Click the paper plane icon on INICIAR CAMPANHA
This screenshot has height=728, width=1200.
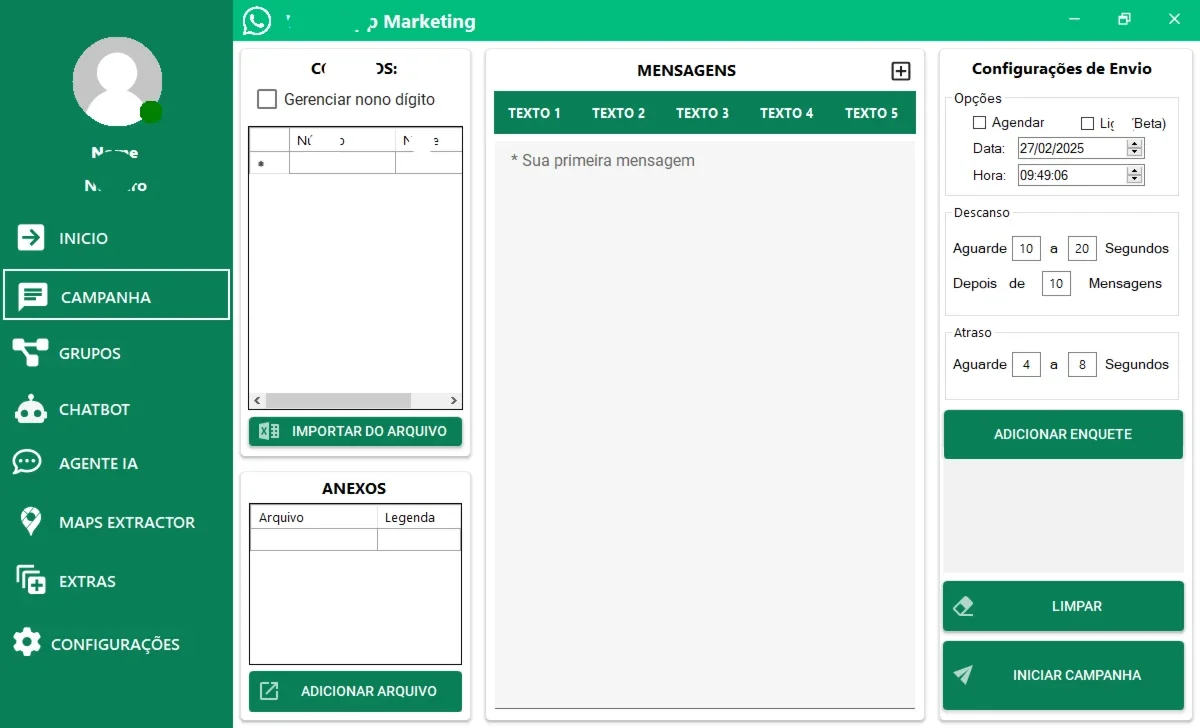tap(963, 675)
